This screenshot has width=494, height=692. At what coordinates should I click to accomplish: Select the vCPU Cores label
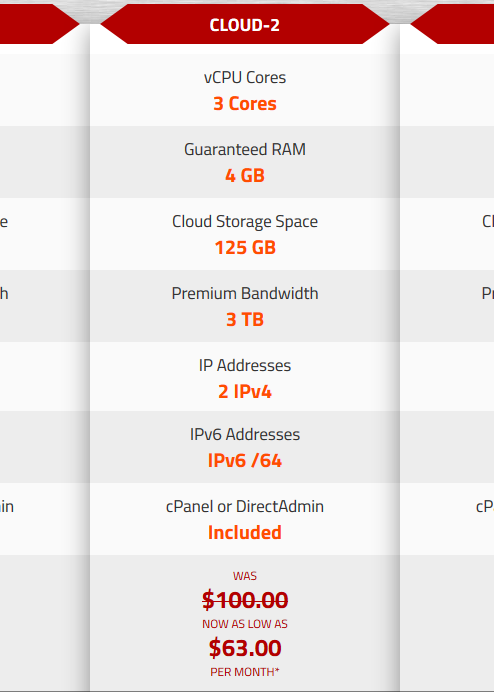tap(245, 78)
